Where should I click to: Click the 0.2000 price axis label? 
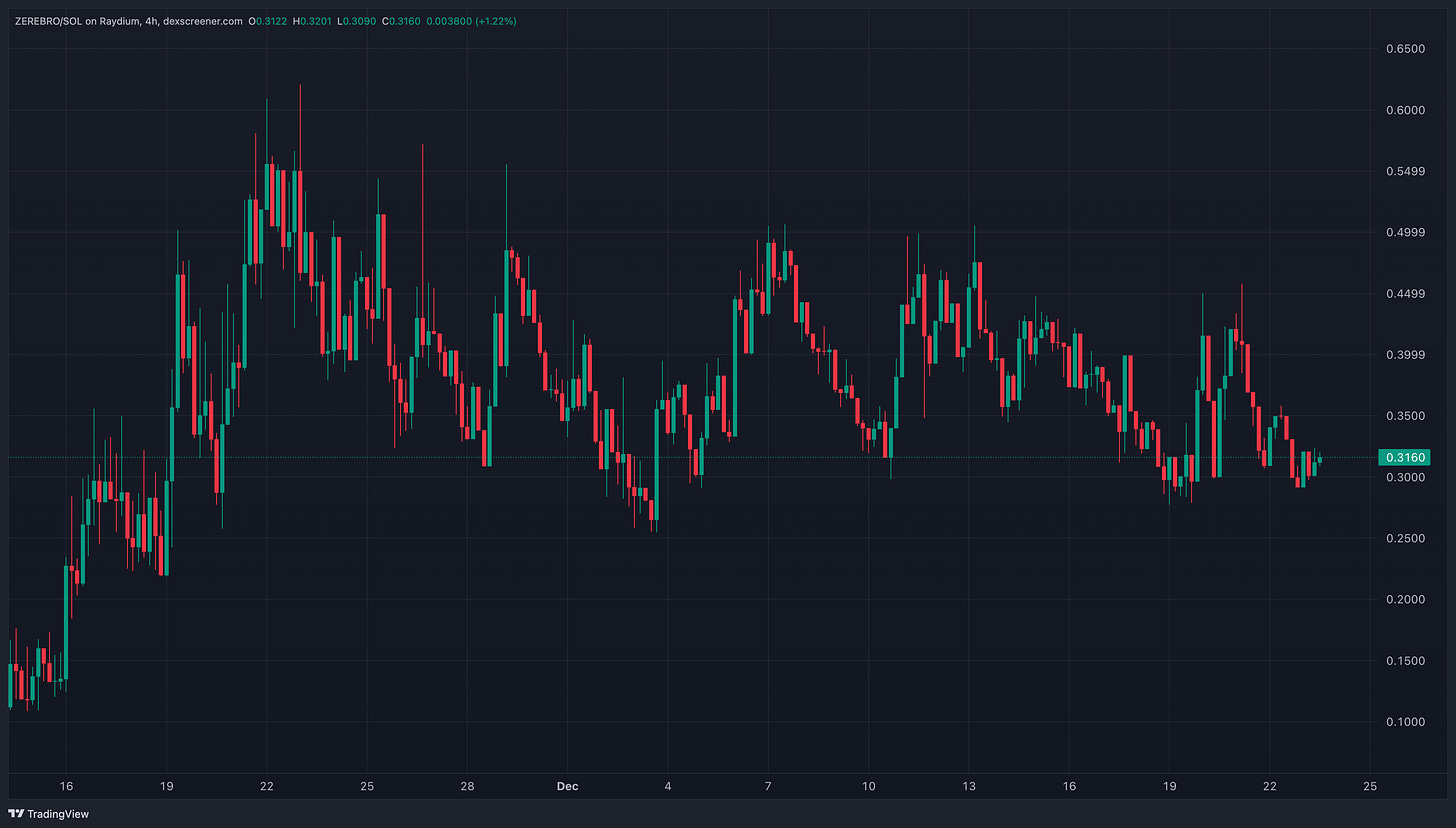coord(1406,600)
